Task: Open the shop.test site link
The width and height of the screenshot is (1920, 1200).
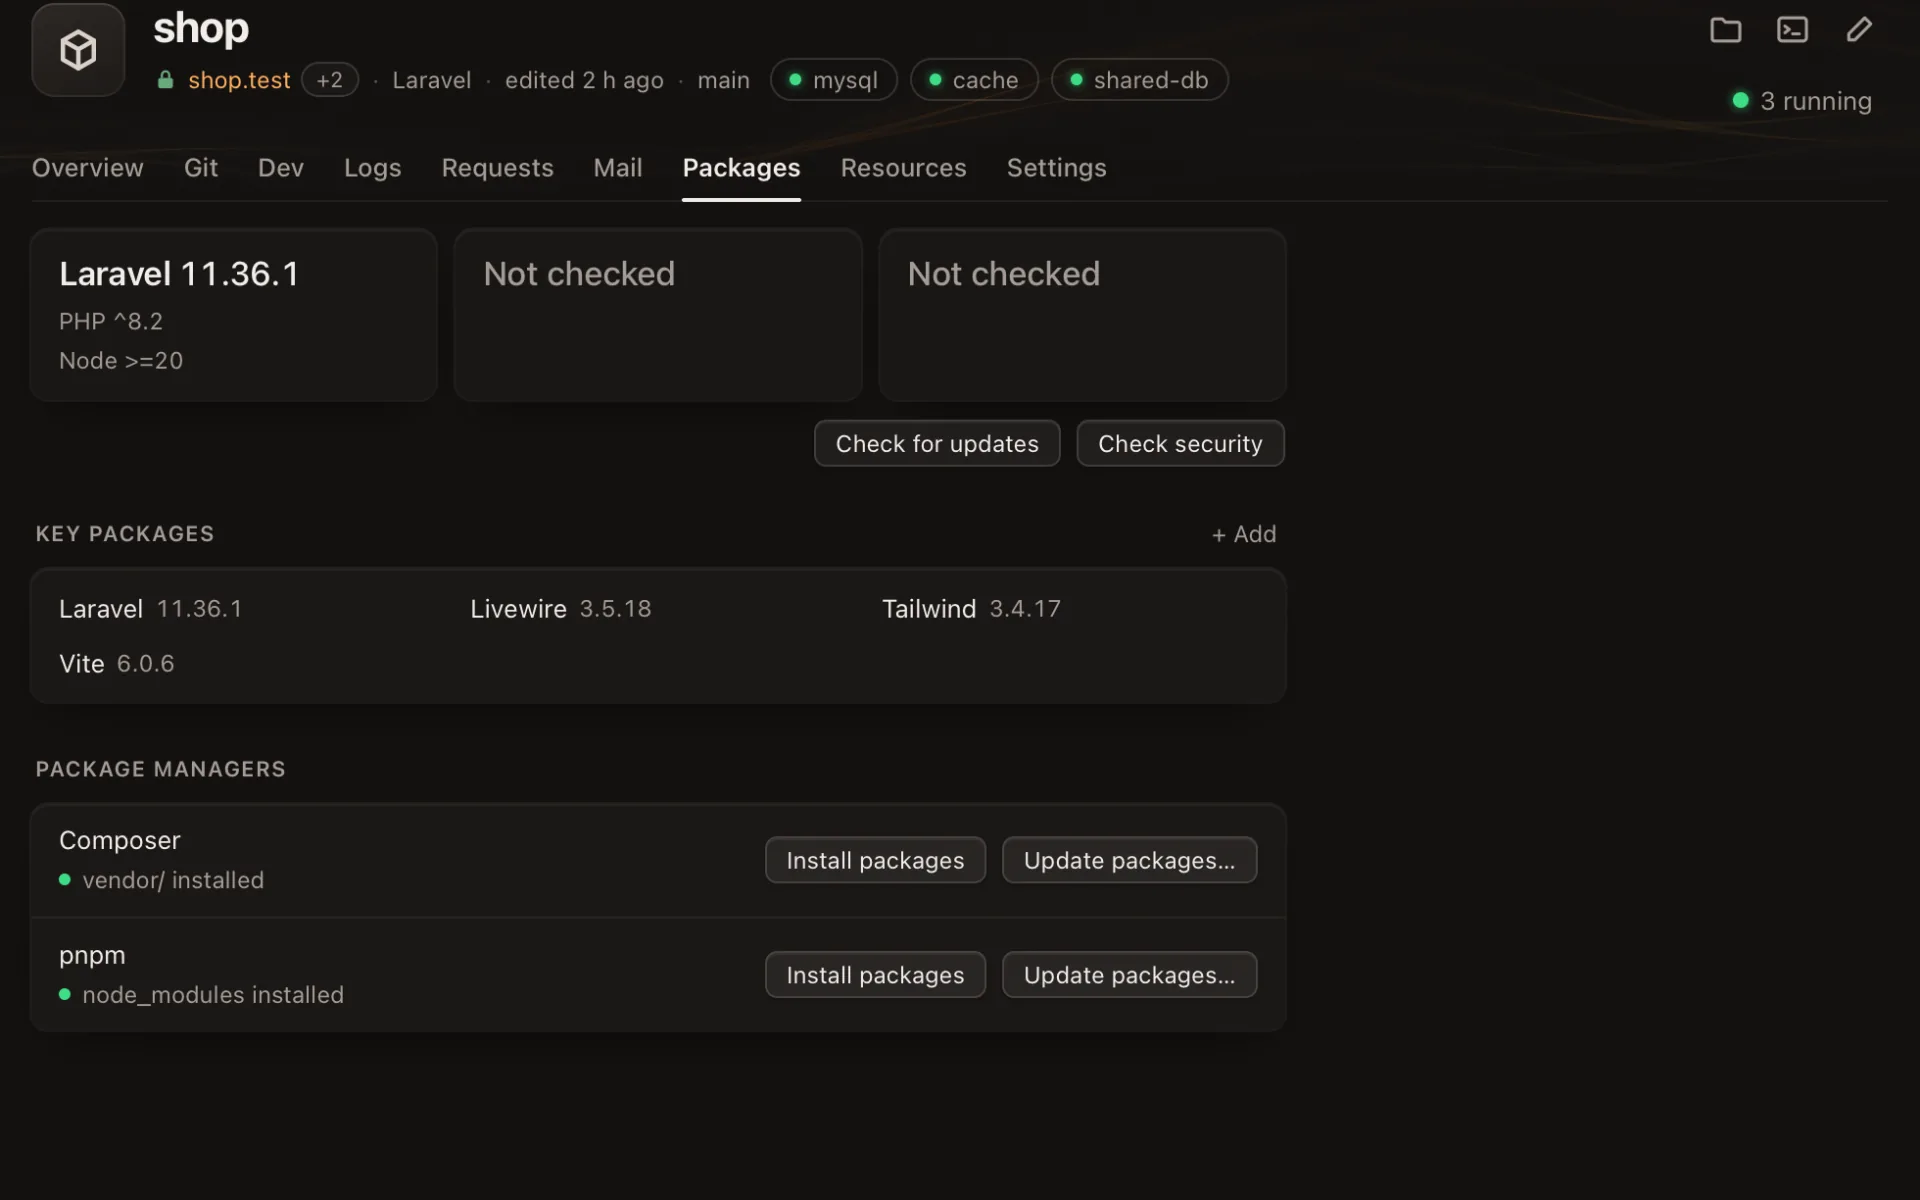Action: point(239,80)
